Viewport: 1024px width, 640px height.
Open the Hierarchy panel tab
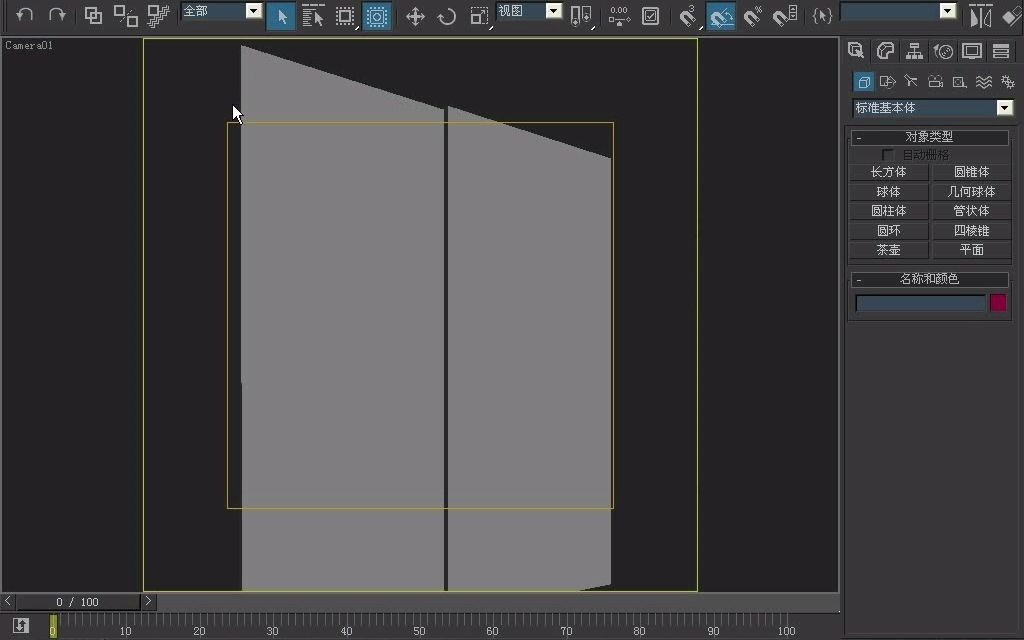pos(914,50)
